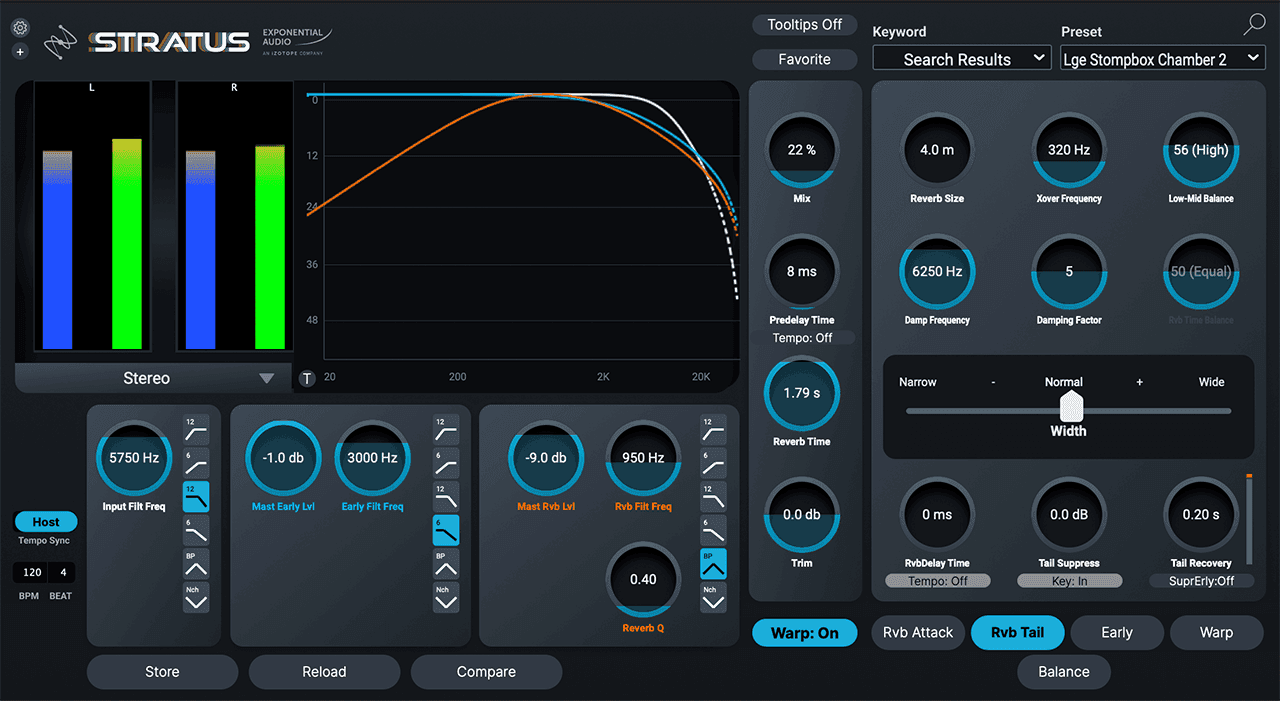Select Input filter 12 dB low-pass shape
The width and height of the screenshot is (1280, 701).
(196, 497)
